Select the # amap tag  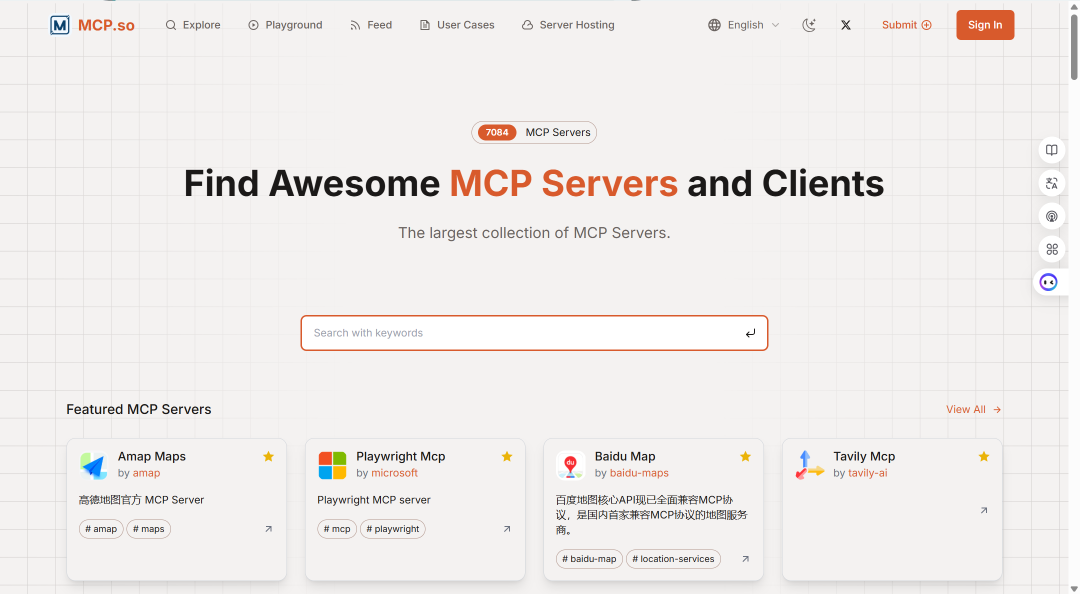101,529
